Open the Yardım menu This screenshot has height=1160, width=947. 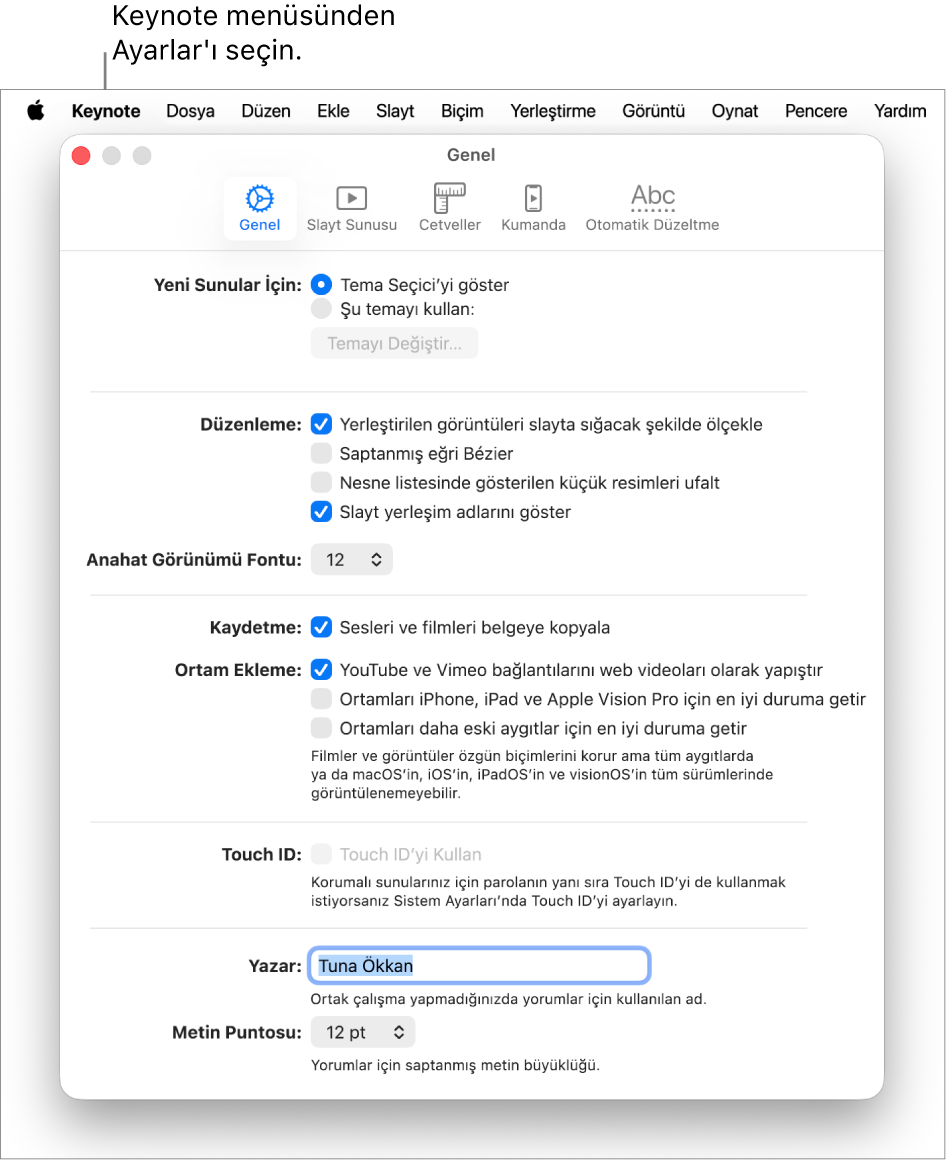900,111
